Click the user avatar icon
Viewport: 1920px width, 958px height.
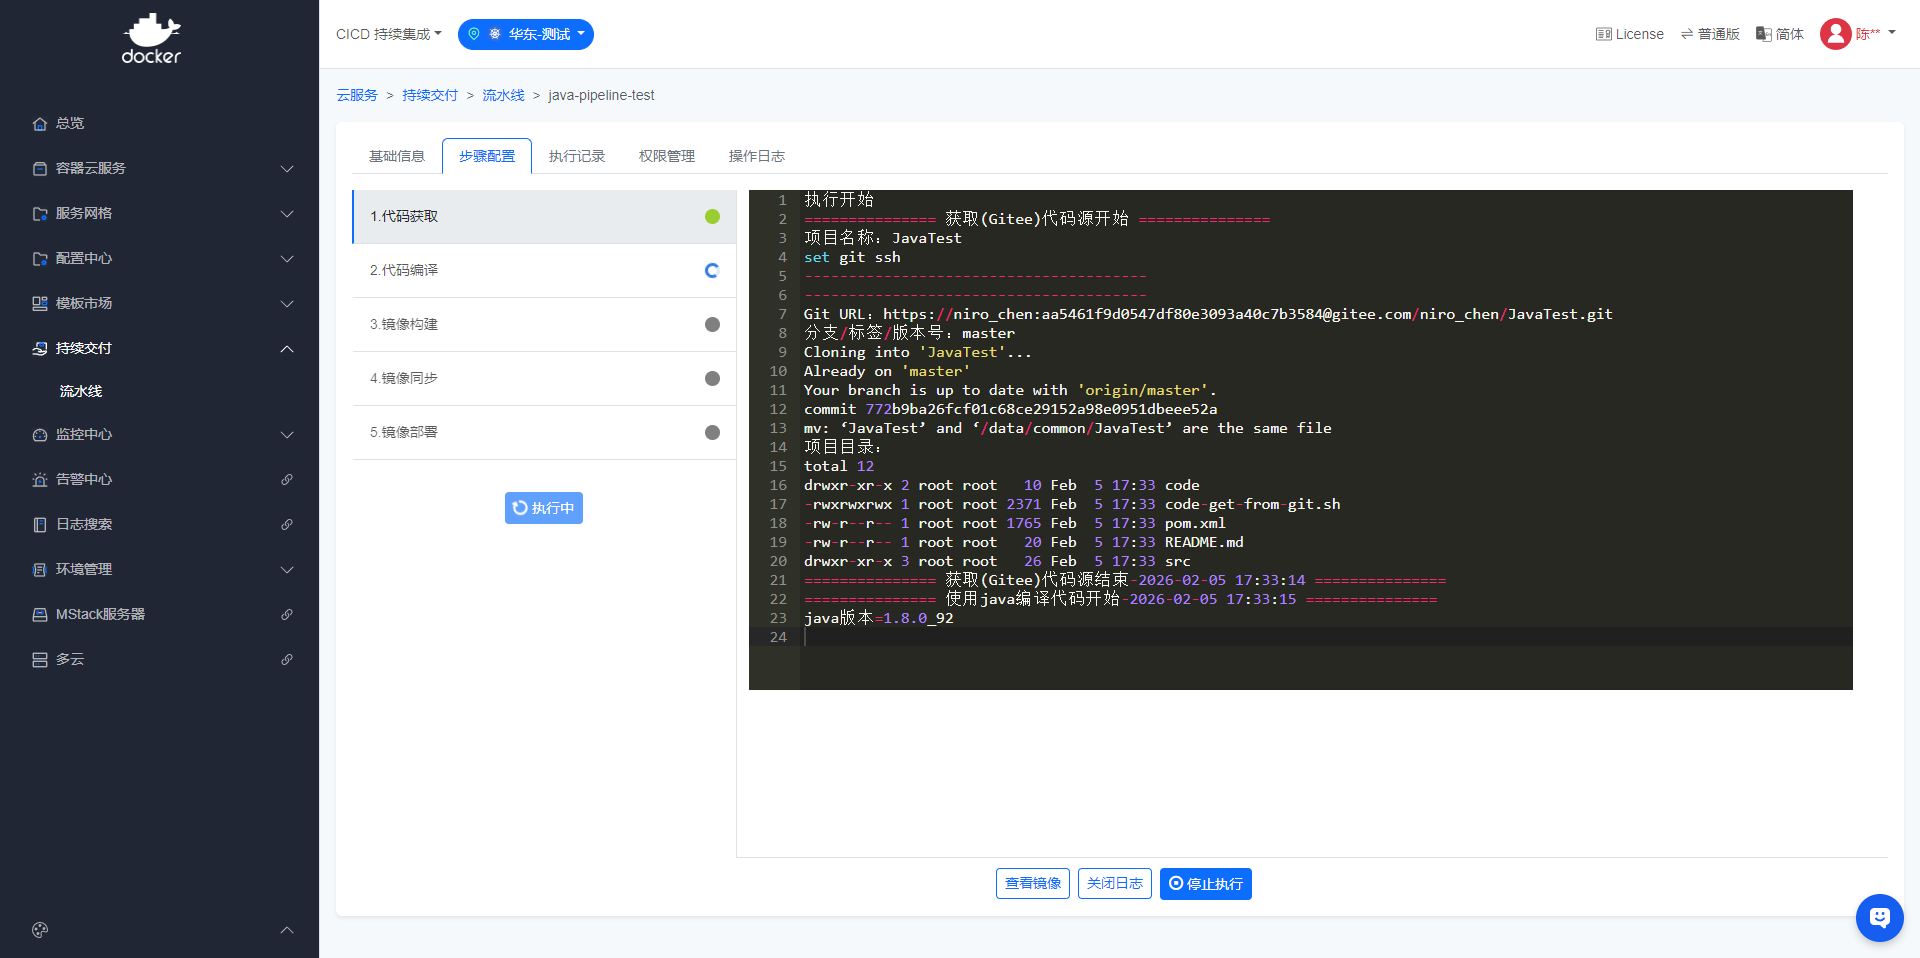1835,34
